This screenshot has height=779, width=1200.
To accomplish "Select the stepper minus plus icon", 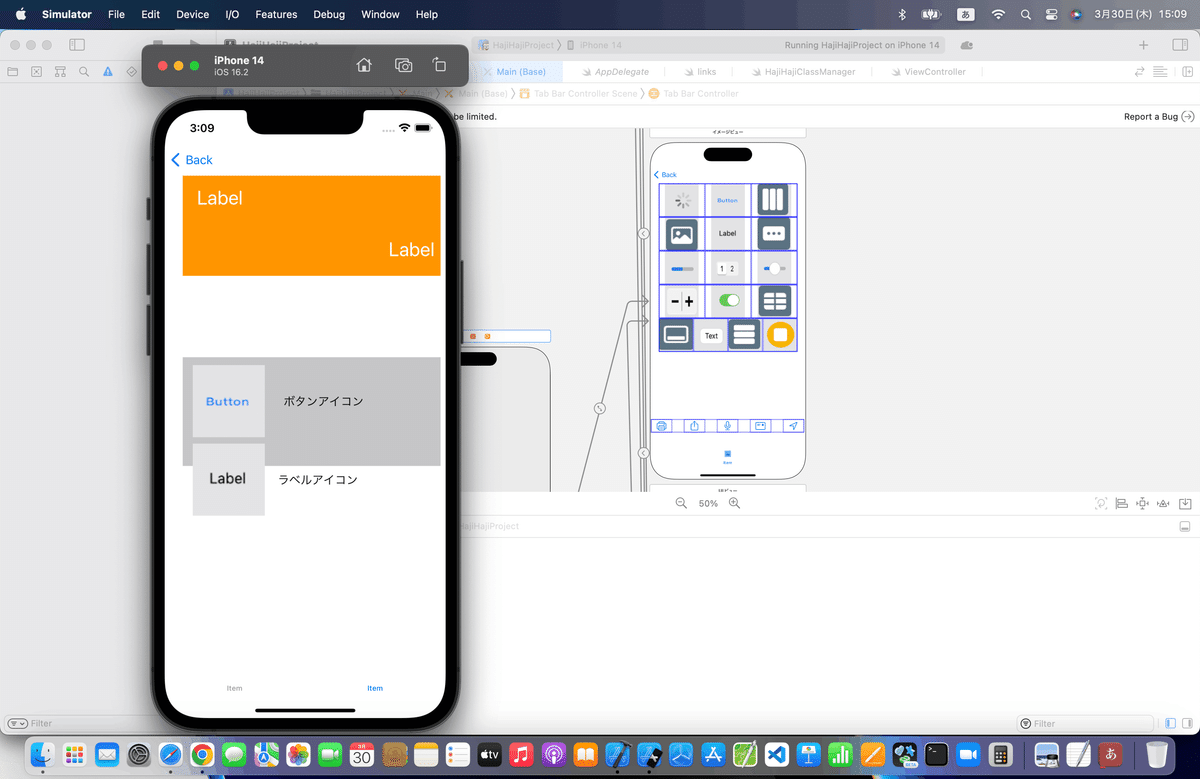I will pos(682,301).
